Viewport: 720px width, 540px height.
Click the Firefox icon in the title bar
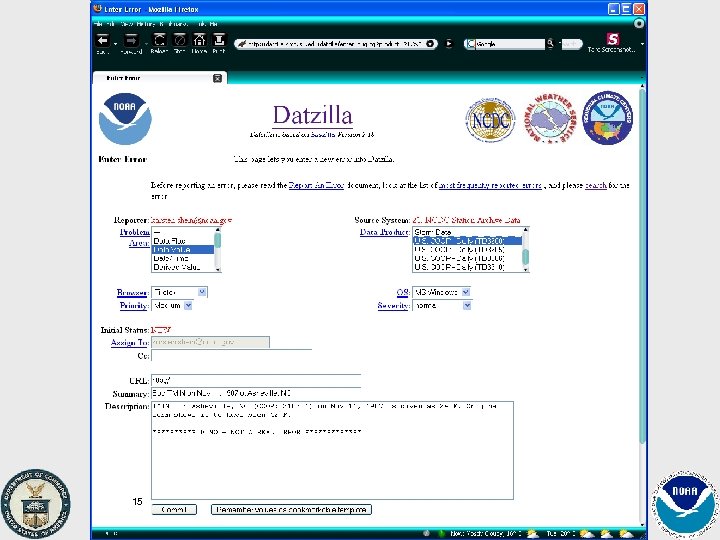(x=97, y=8)
